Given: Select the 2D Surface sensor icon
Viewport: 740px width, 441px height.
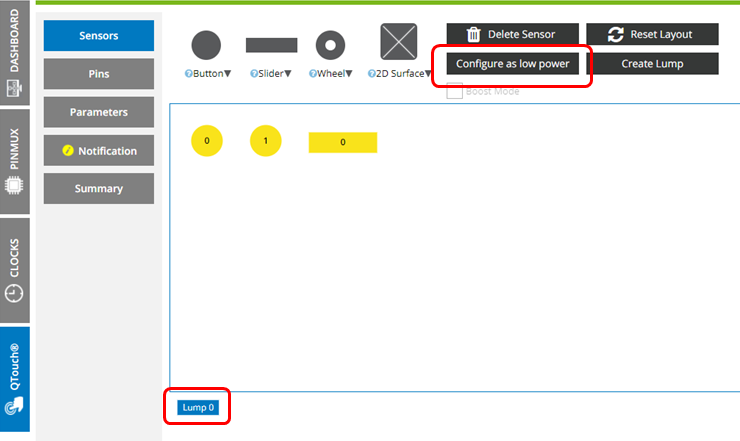Looking at the screenshot, I should pos(398,42).
